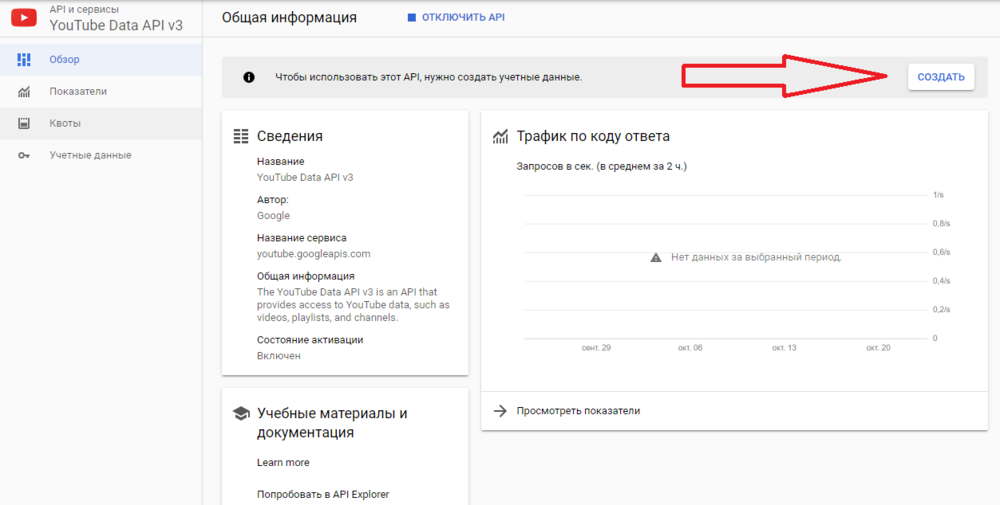
Task: Go to Квоты in sidebar
Action: tap(65, 124)
